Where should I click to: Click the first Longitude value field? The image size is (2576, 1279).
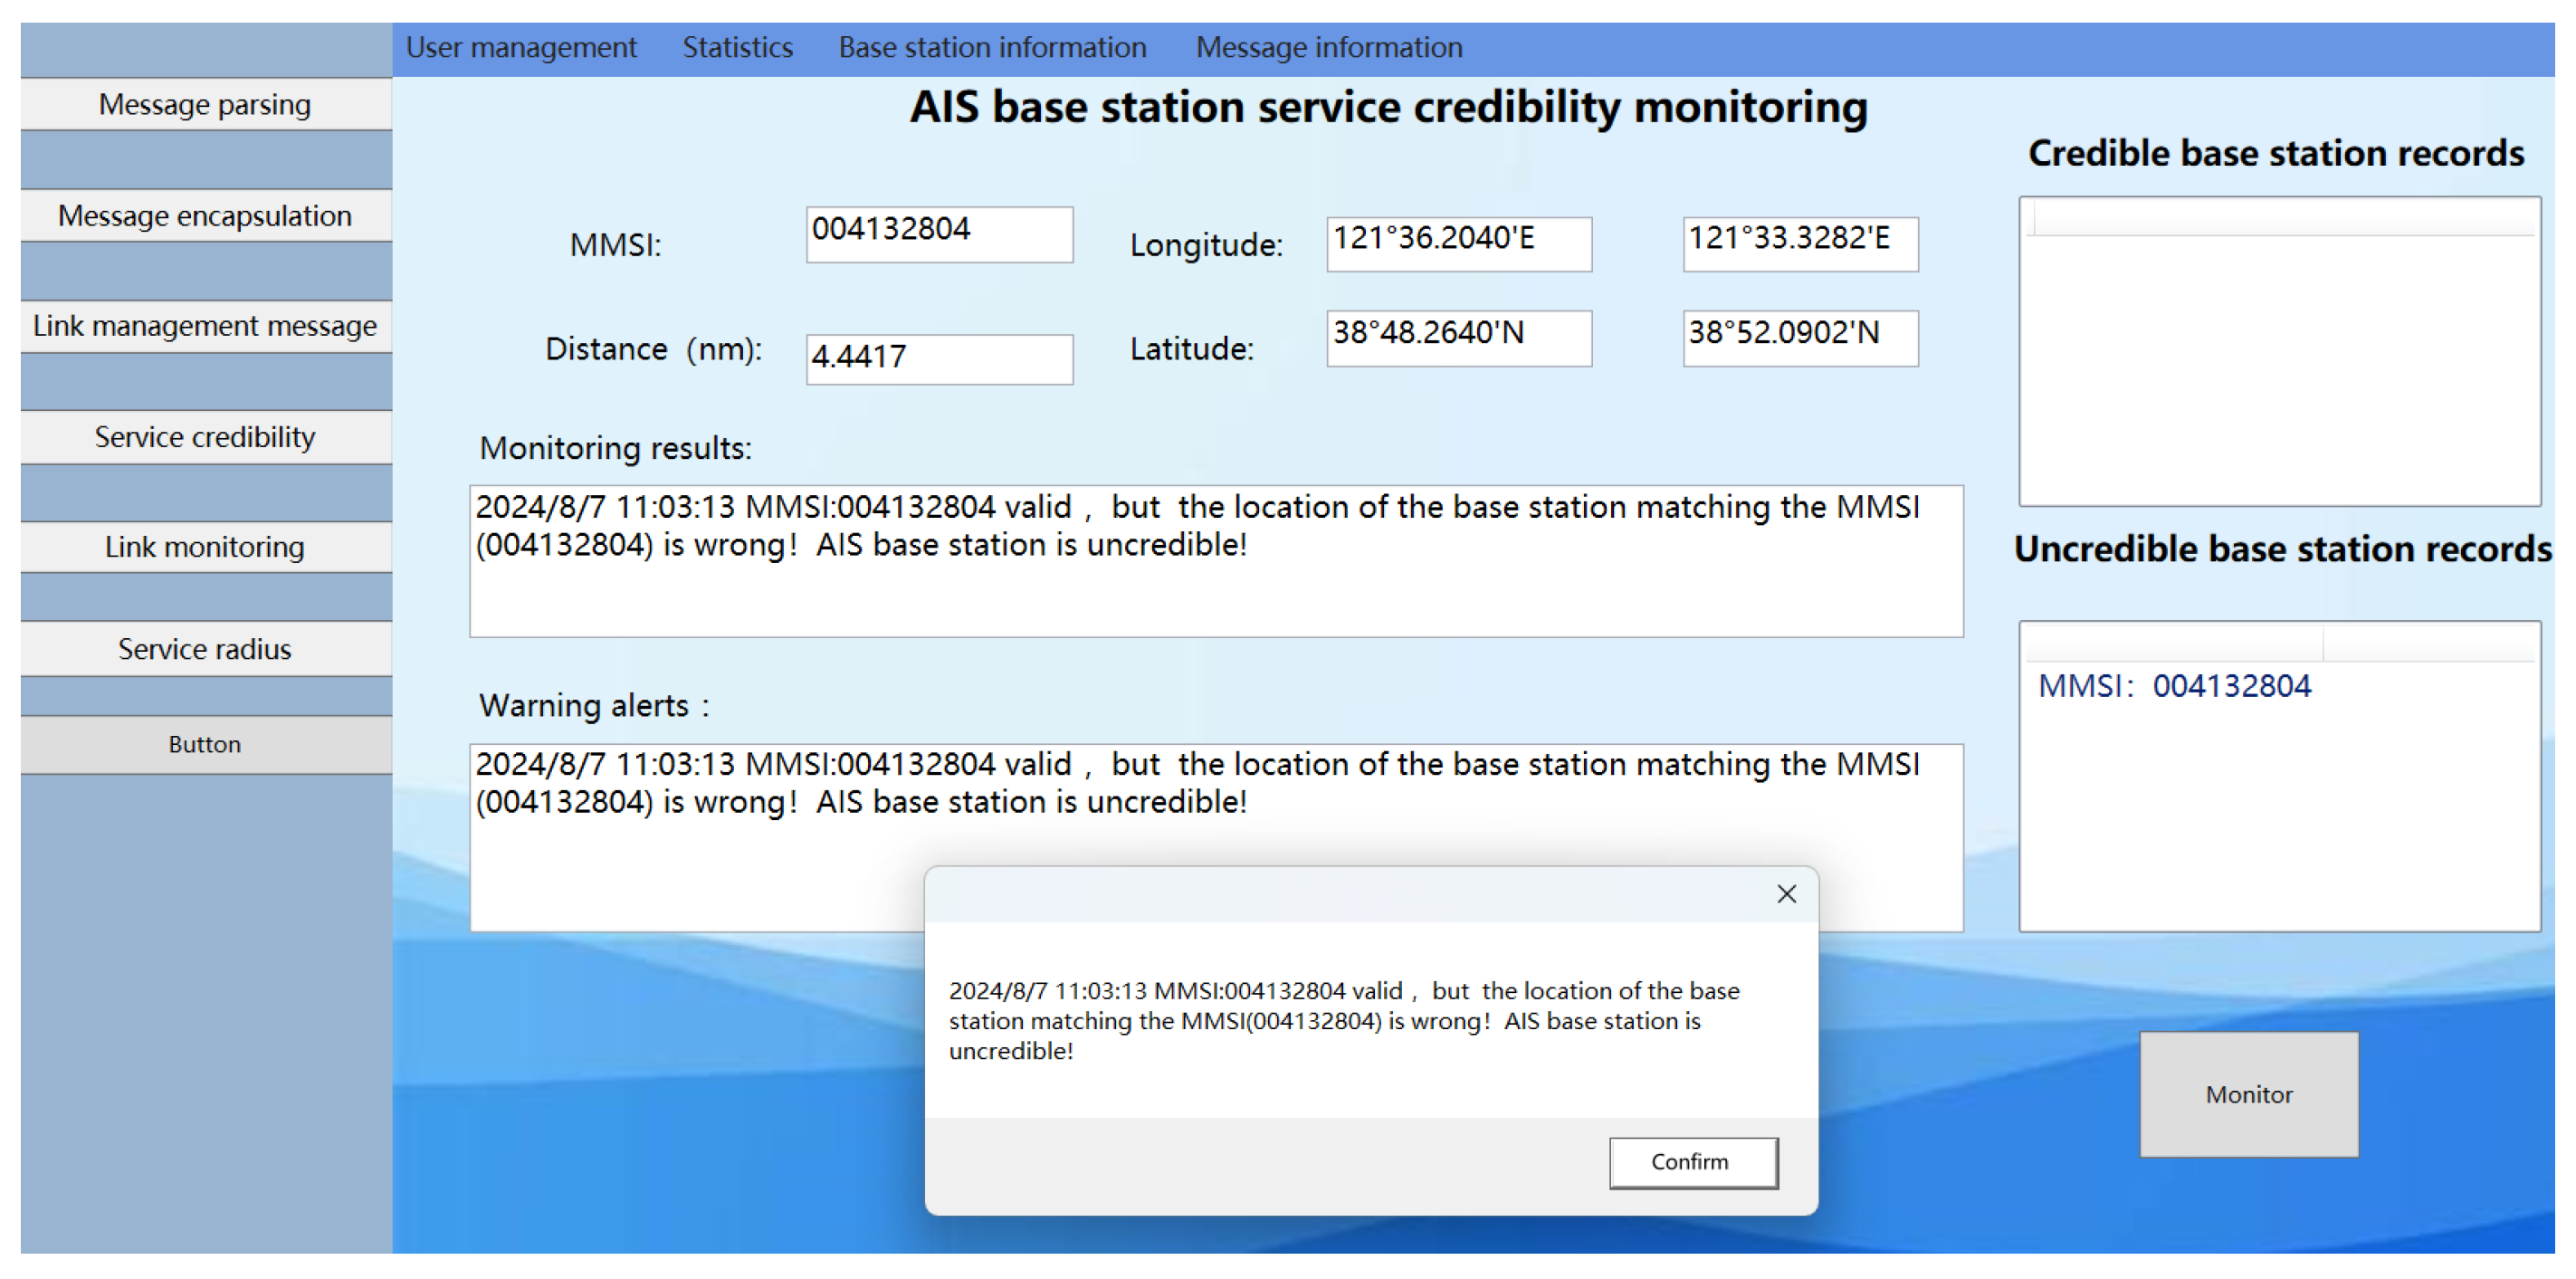click(1458, 243)
